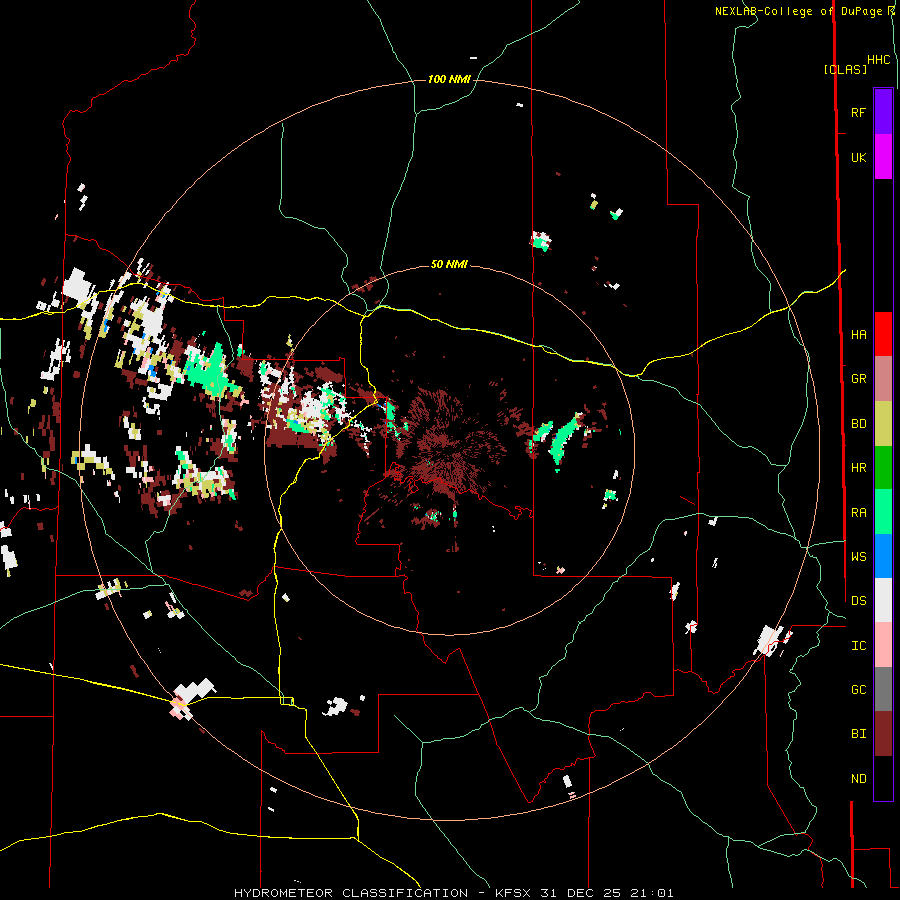This screenshot has width=900, height=900.
Task: Click the HA red legend swatch
Action: pyautogui.click(x=883, y=334)
